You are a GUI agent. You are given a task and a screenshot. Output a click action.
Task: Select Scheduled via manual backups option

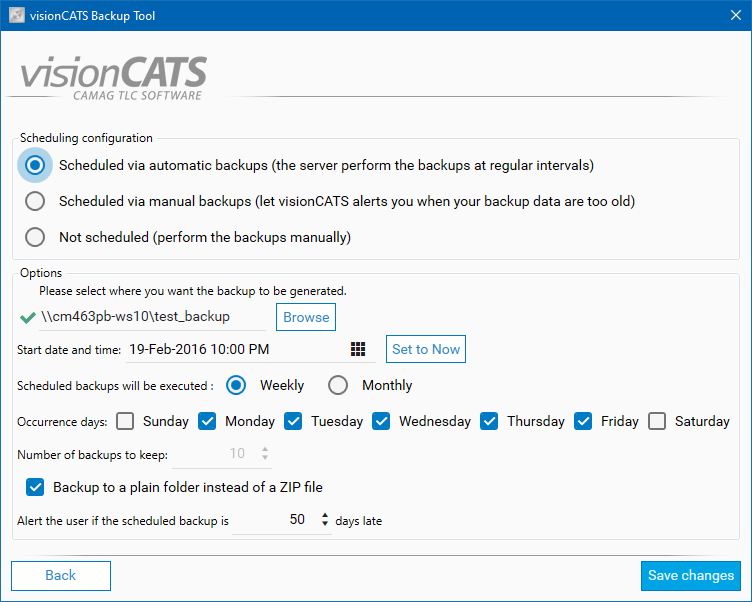tap(36, 201)
